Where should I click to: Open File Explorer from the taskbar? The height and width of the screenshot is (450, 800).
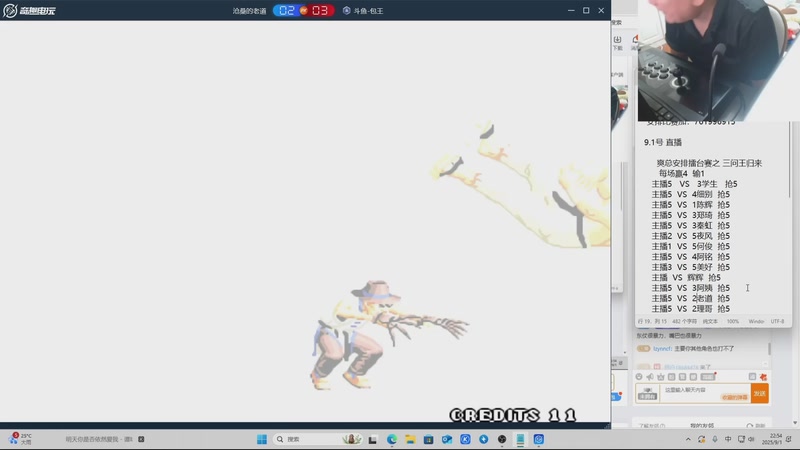[x=410, y=439]
